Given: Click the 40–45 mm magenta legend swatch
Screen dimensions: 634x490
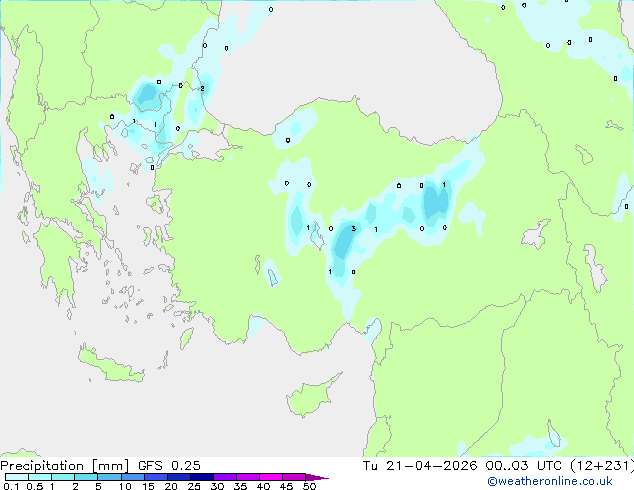Looking at the screenshot, I should [271, 477].
